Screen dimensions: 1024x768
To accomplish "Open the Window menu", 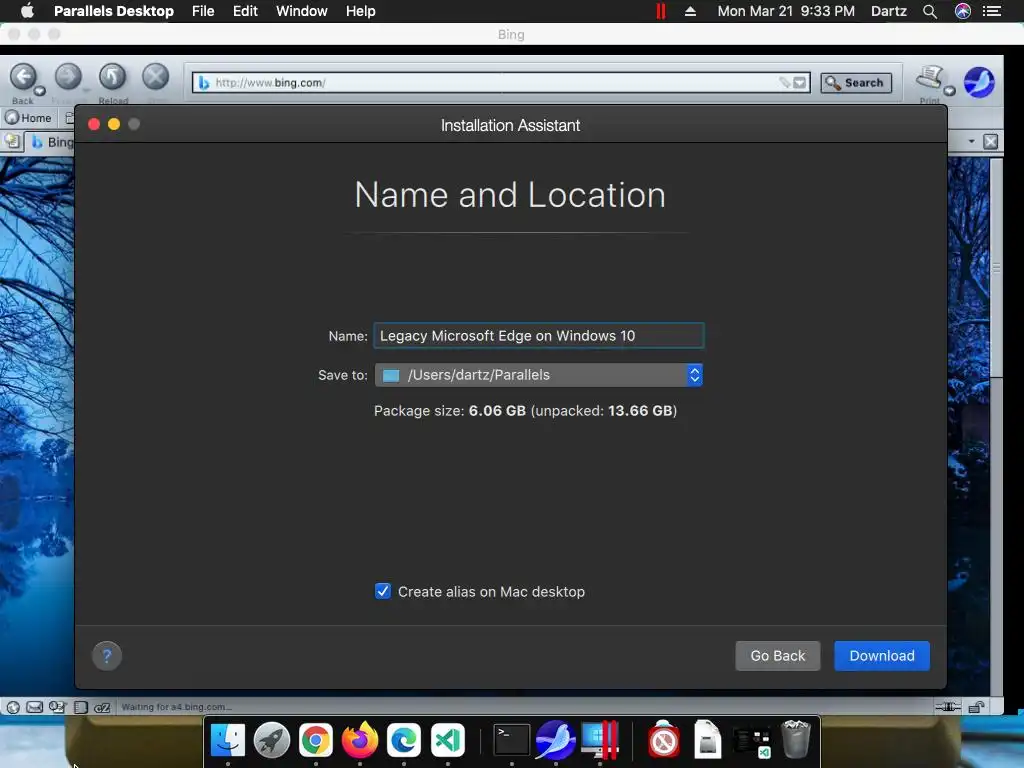I will coord(302,11).
